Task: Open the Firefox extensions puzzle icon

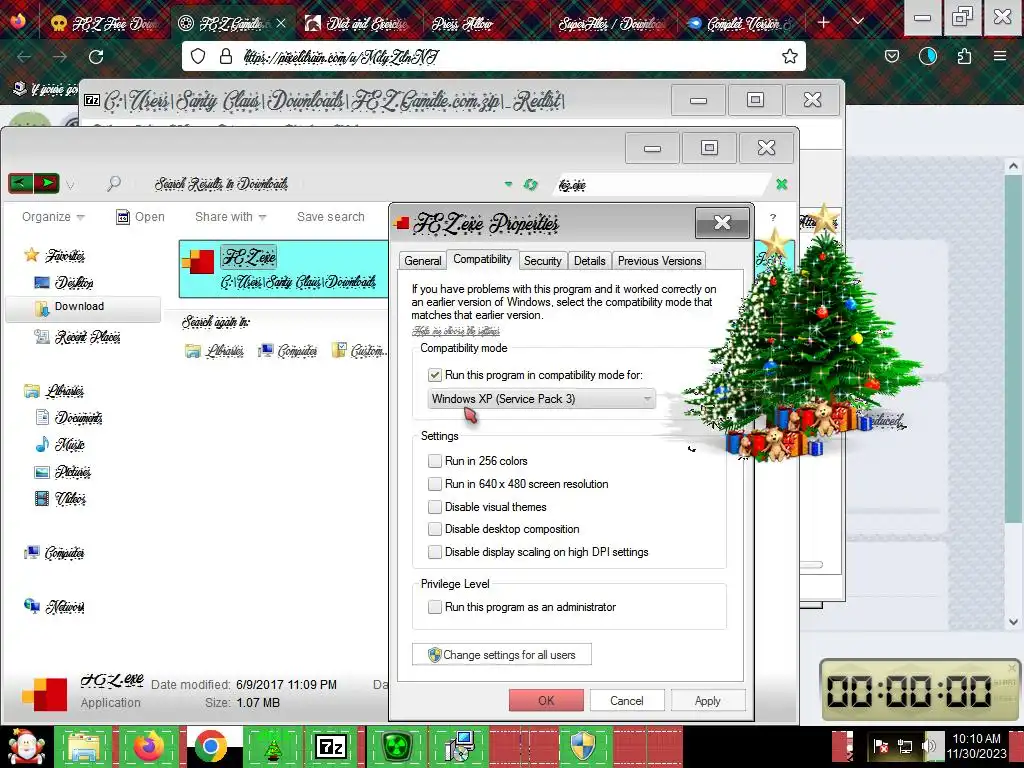Action: click(x=964, y=57)
